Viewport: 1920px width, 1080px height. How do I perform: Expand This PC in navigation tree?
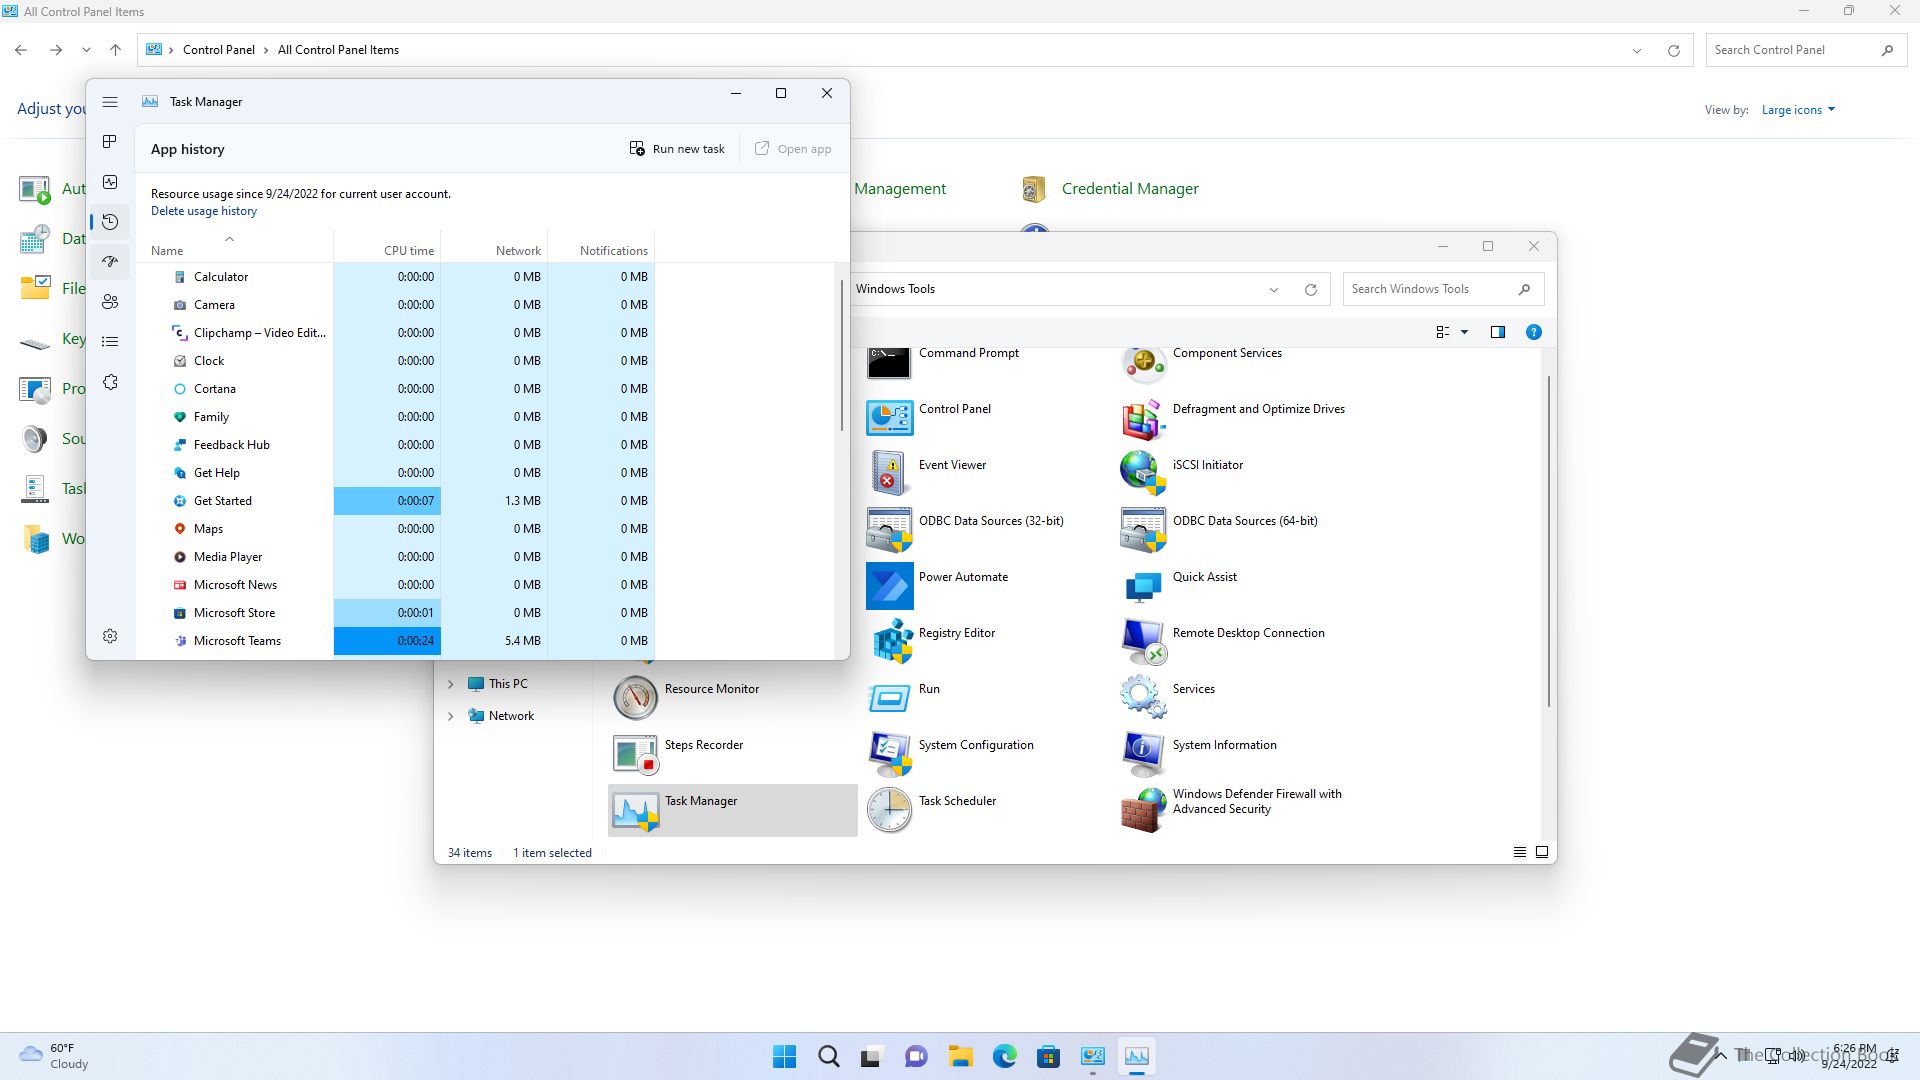(450, 684)
